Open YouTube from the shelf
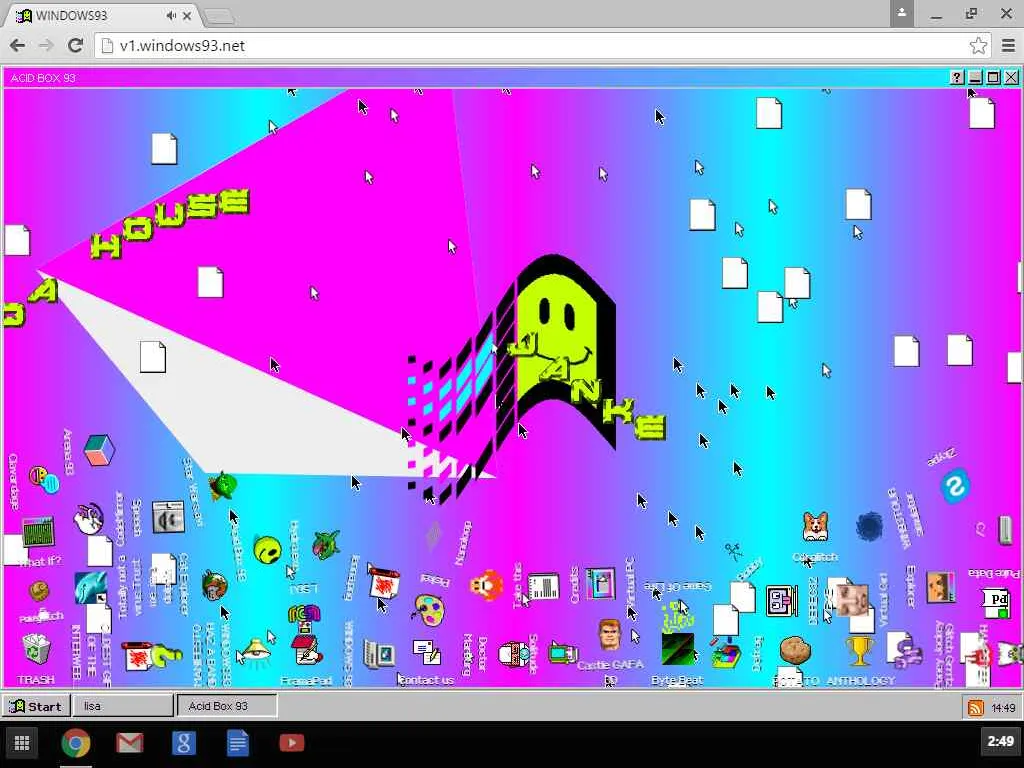The image size is (1024, 768). pos(292,743)
